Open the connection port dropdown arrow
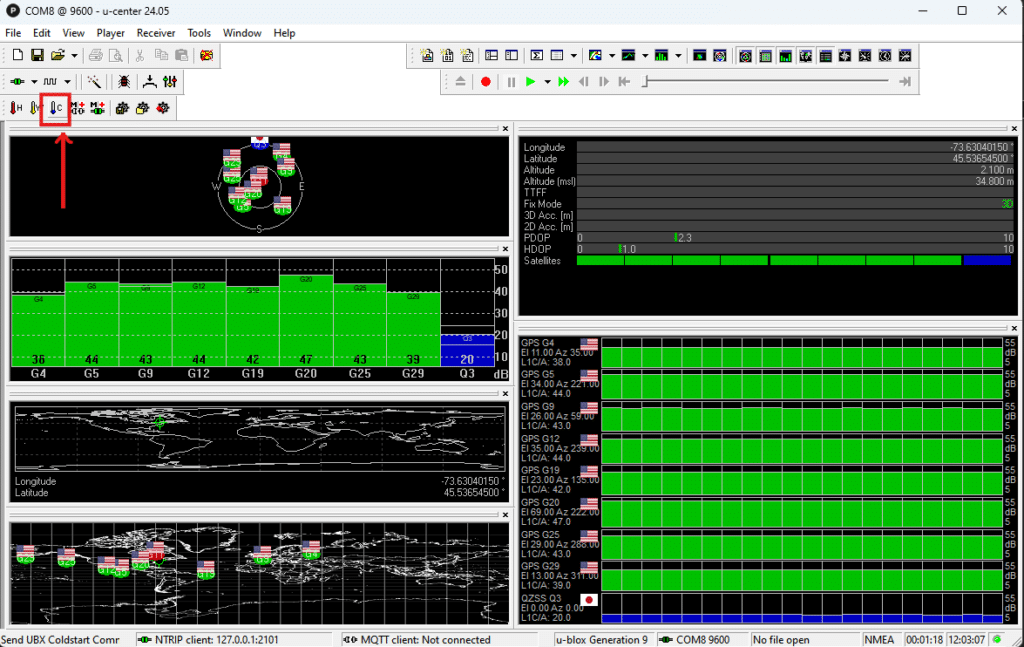Screen dimensions: 1024x647 33,81
